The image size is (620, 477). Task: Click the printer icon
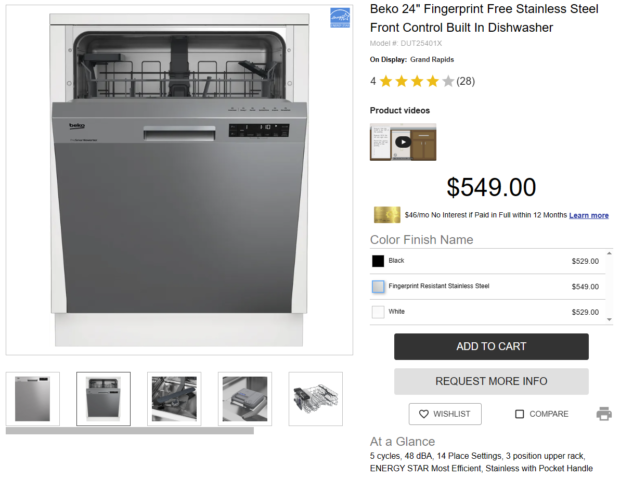[x=604, y=414]
